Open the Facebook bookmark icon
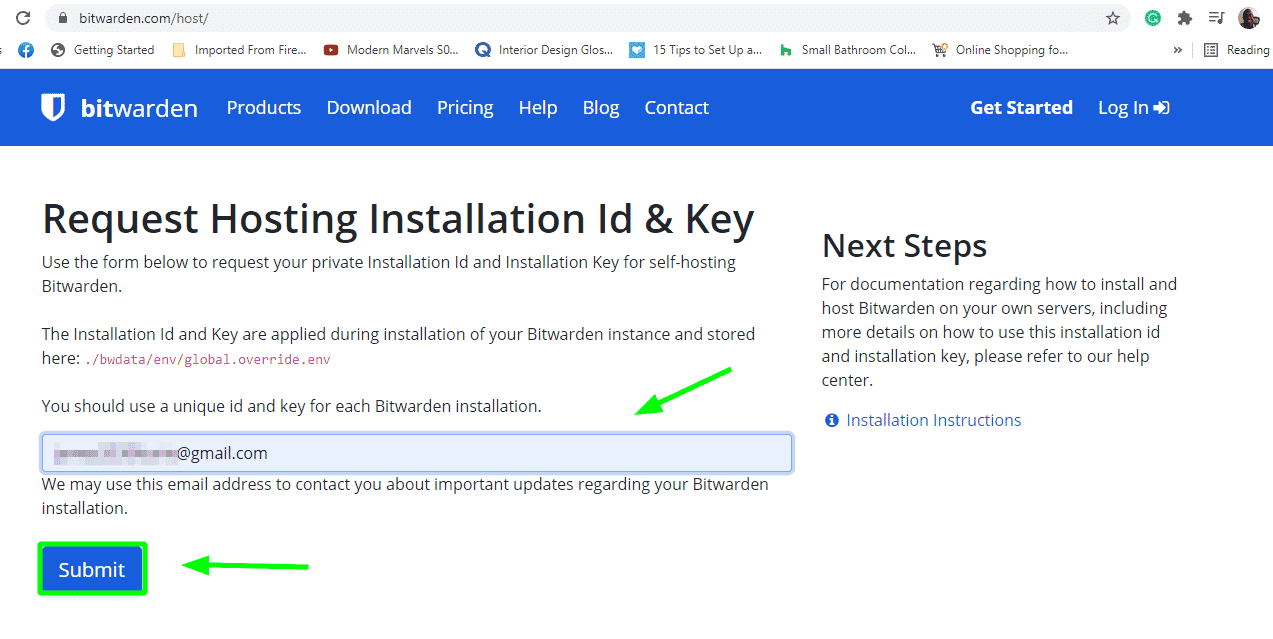Viewport: 1273px width, 639px height. [26, 50]
